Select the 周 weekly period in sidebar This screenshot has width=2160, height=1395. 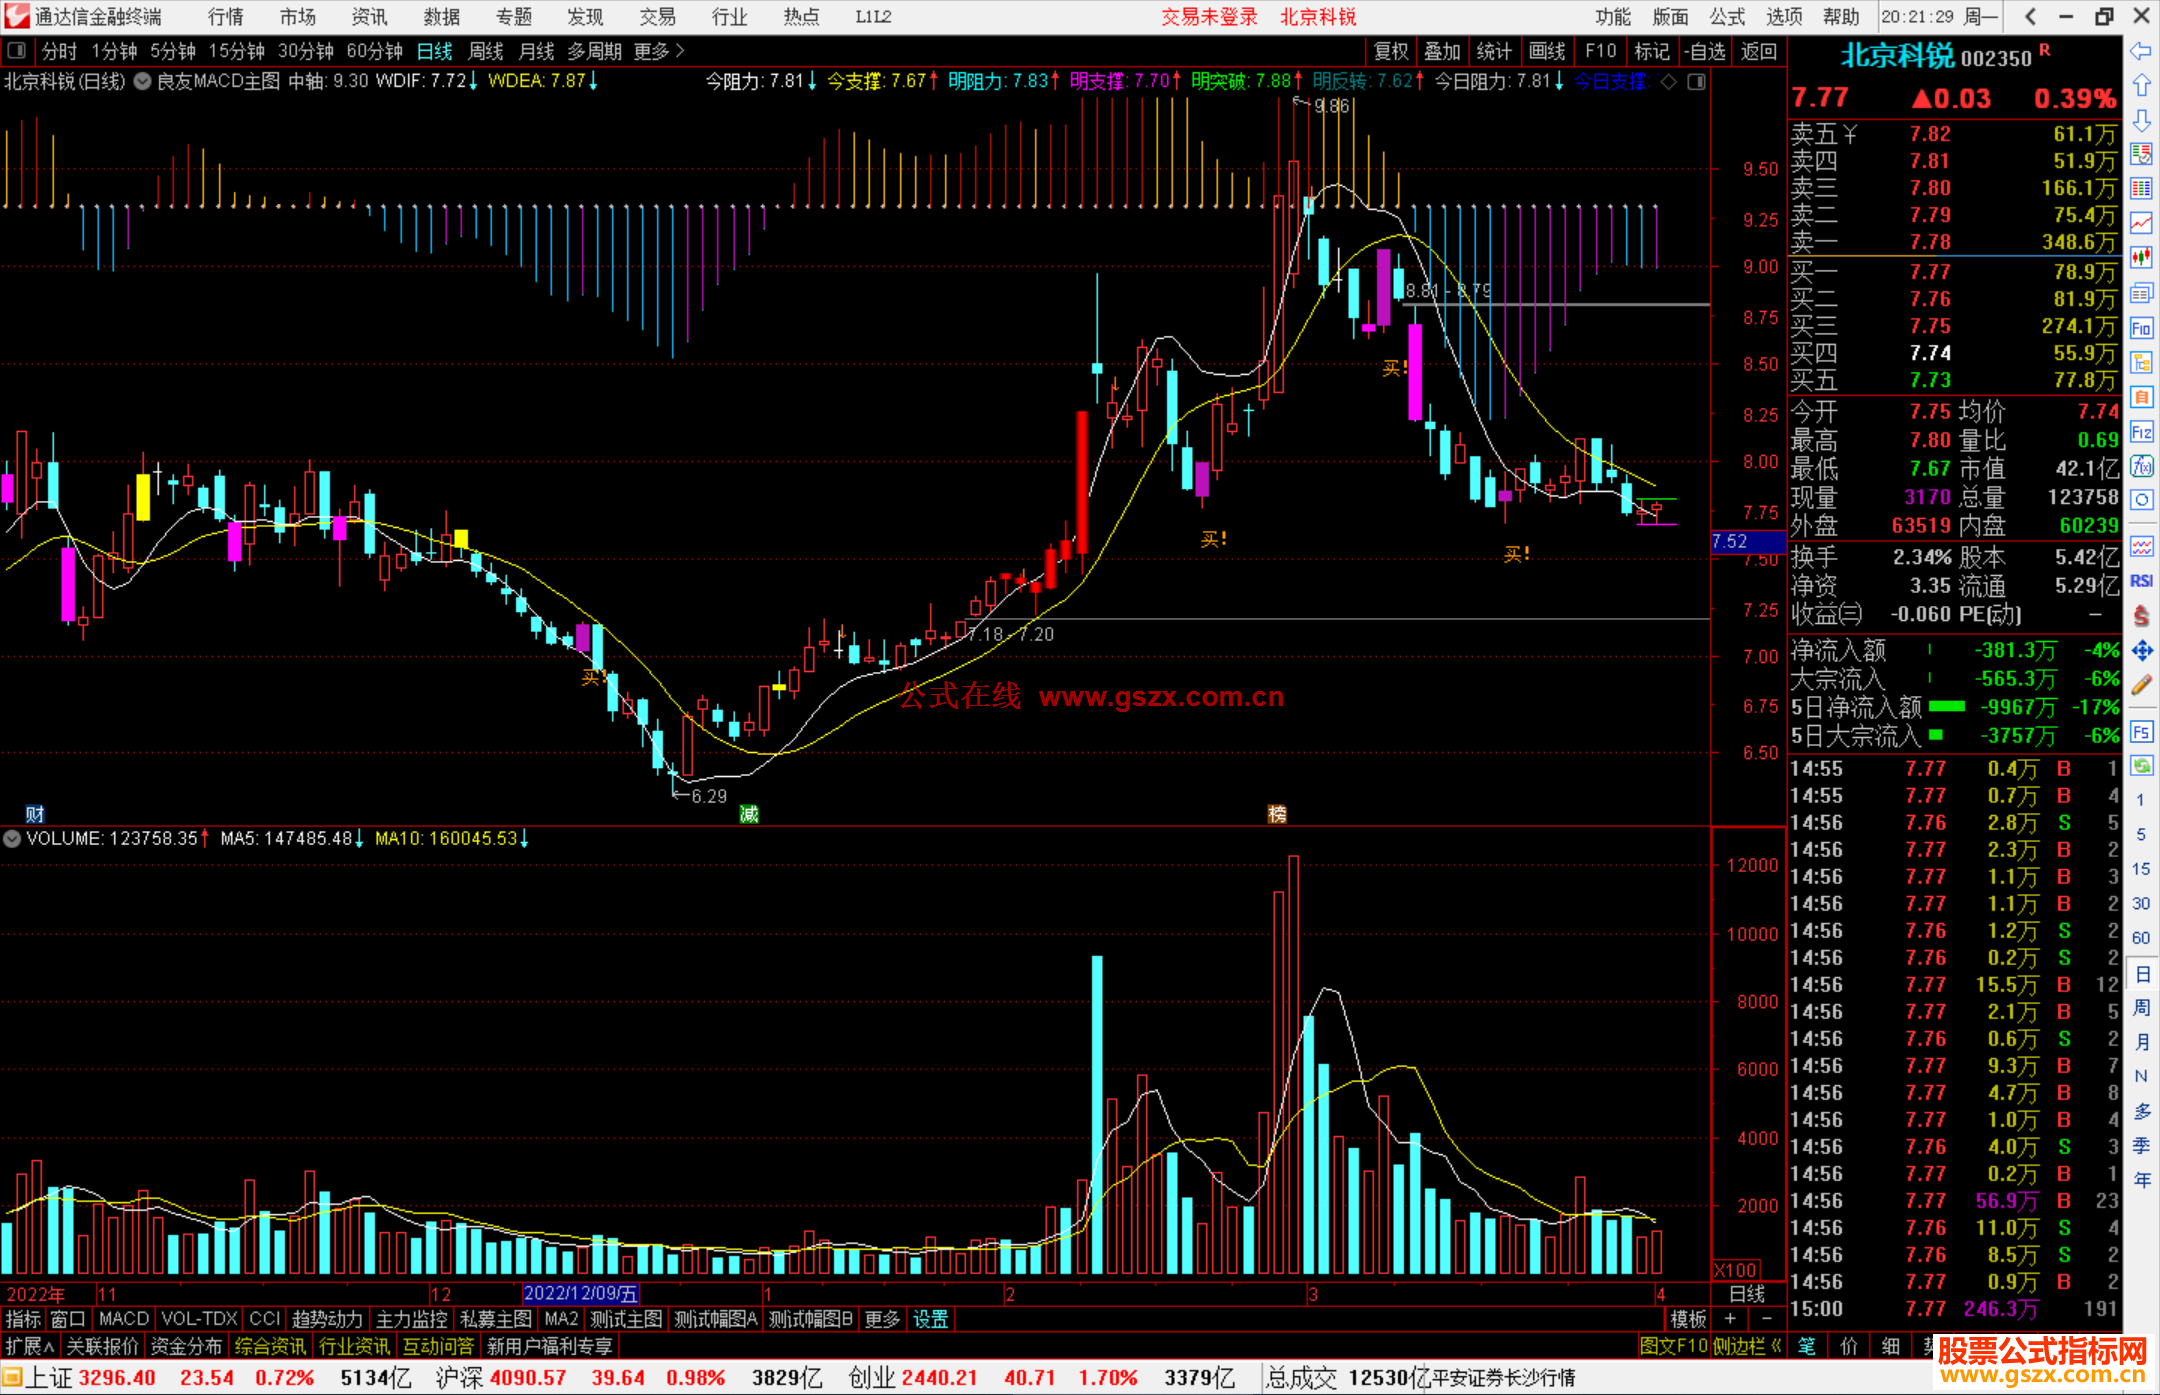2141,1008
